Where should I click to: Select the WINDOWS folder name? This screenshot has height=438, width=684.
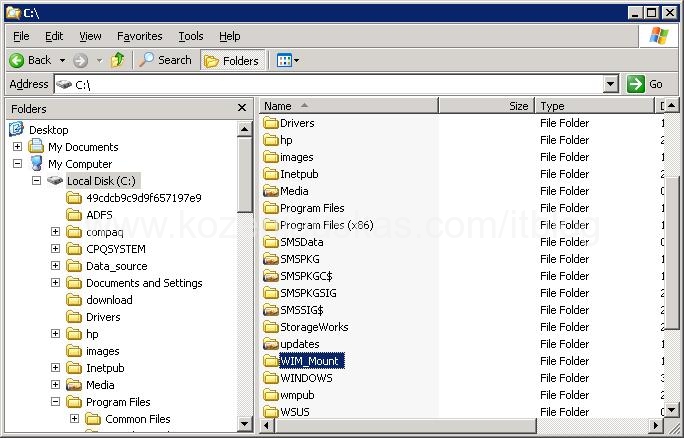306,378
